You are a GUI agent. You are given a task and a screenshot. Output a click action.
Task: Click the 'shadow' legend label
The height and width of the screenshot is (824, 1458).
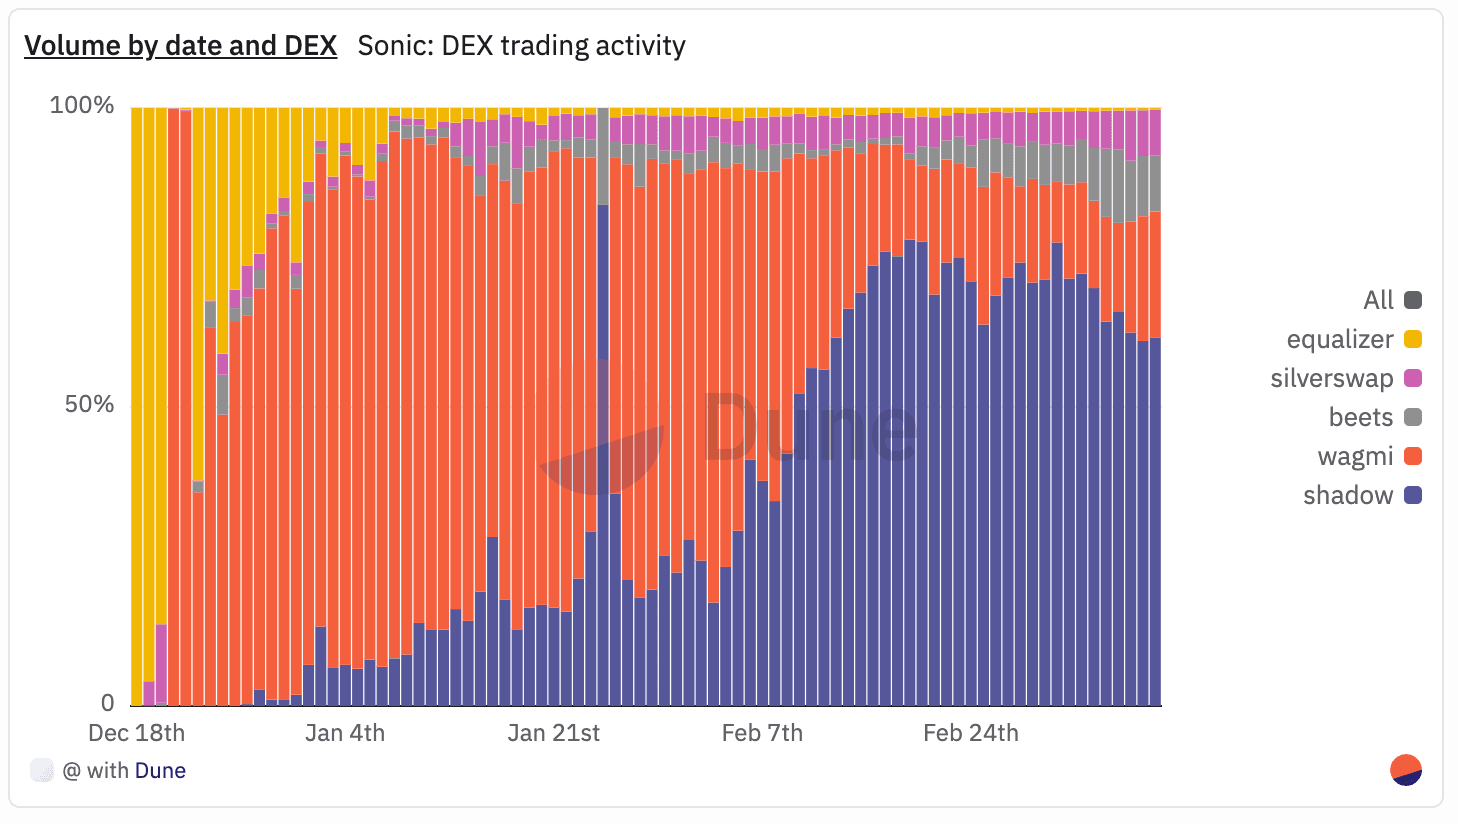point(1347,495)
